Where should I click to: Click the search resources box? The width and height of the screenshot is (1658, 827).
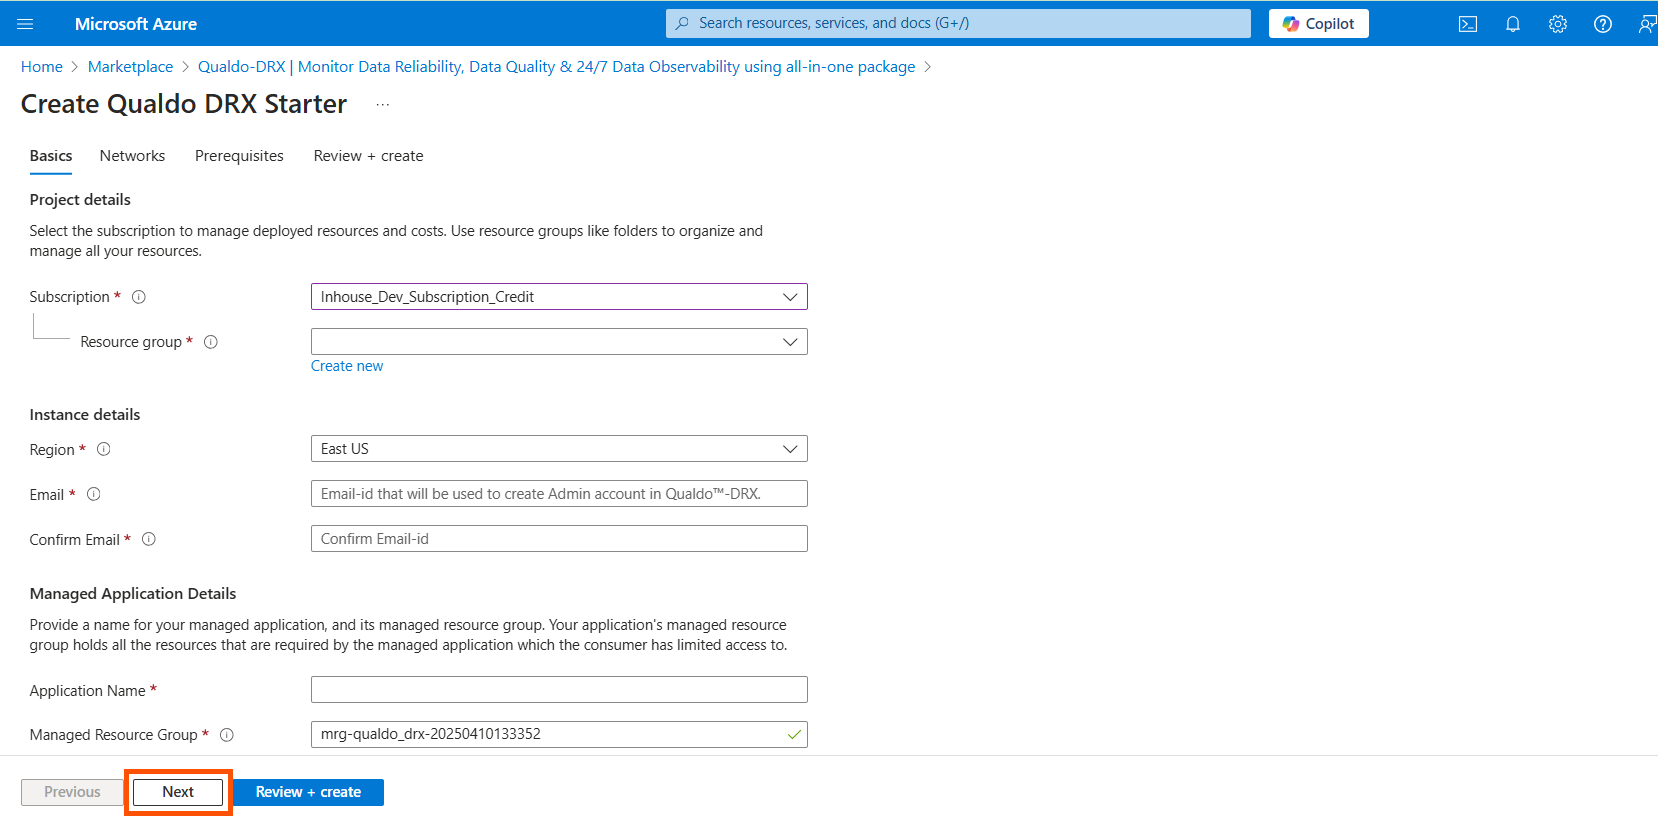point(958,23)
